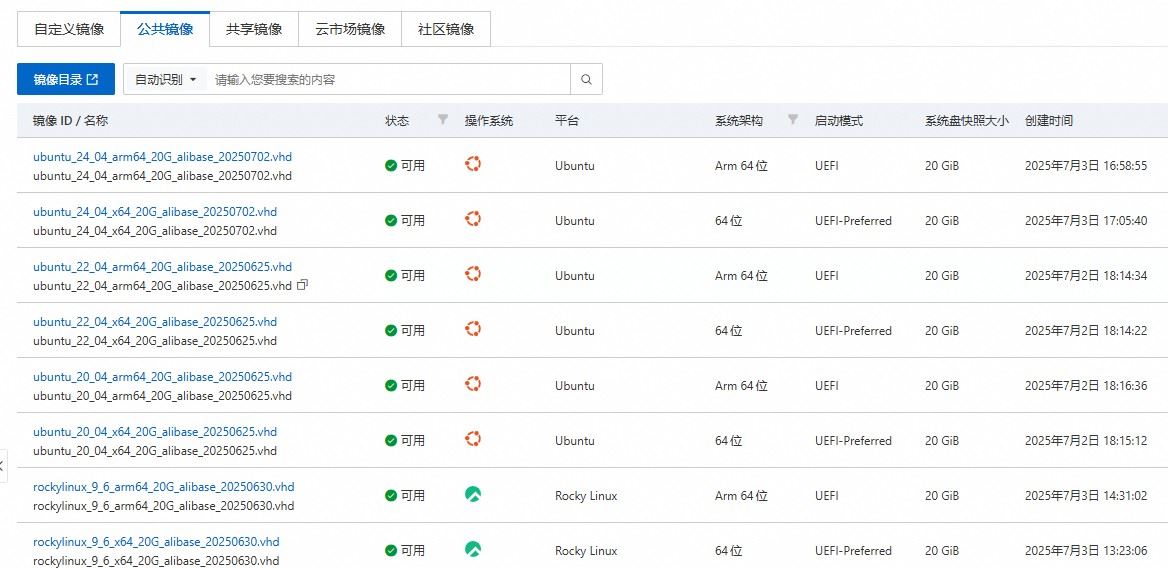Open ubuntu_24_04_x64_20G_alibase_20250702.vhd image link

[155, 212]
